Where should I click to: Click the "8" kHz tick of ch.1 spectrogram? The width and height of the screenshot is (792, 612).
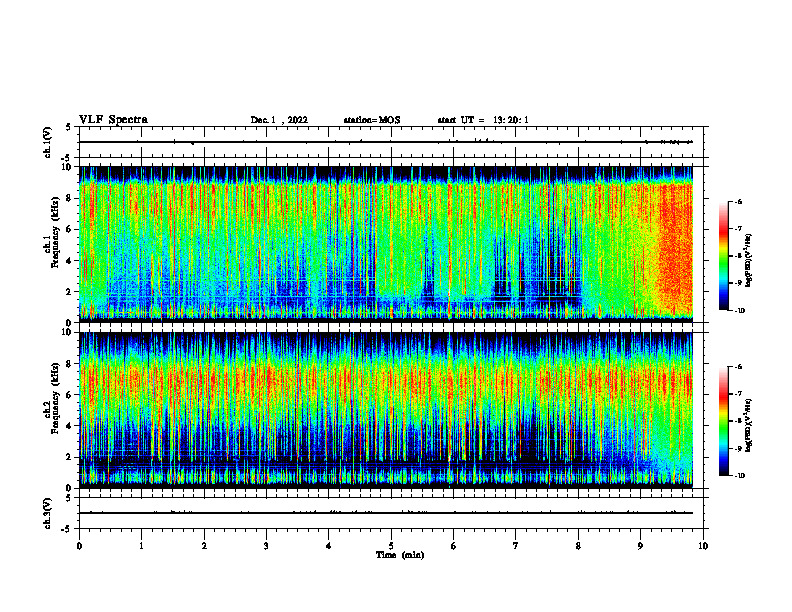point(70,198)
